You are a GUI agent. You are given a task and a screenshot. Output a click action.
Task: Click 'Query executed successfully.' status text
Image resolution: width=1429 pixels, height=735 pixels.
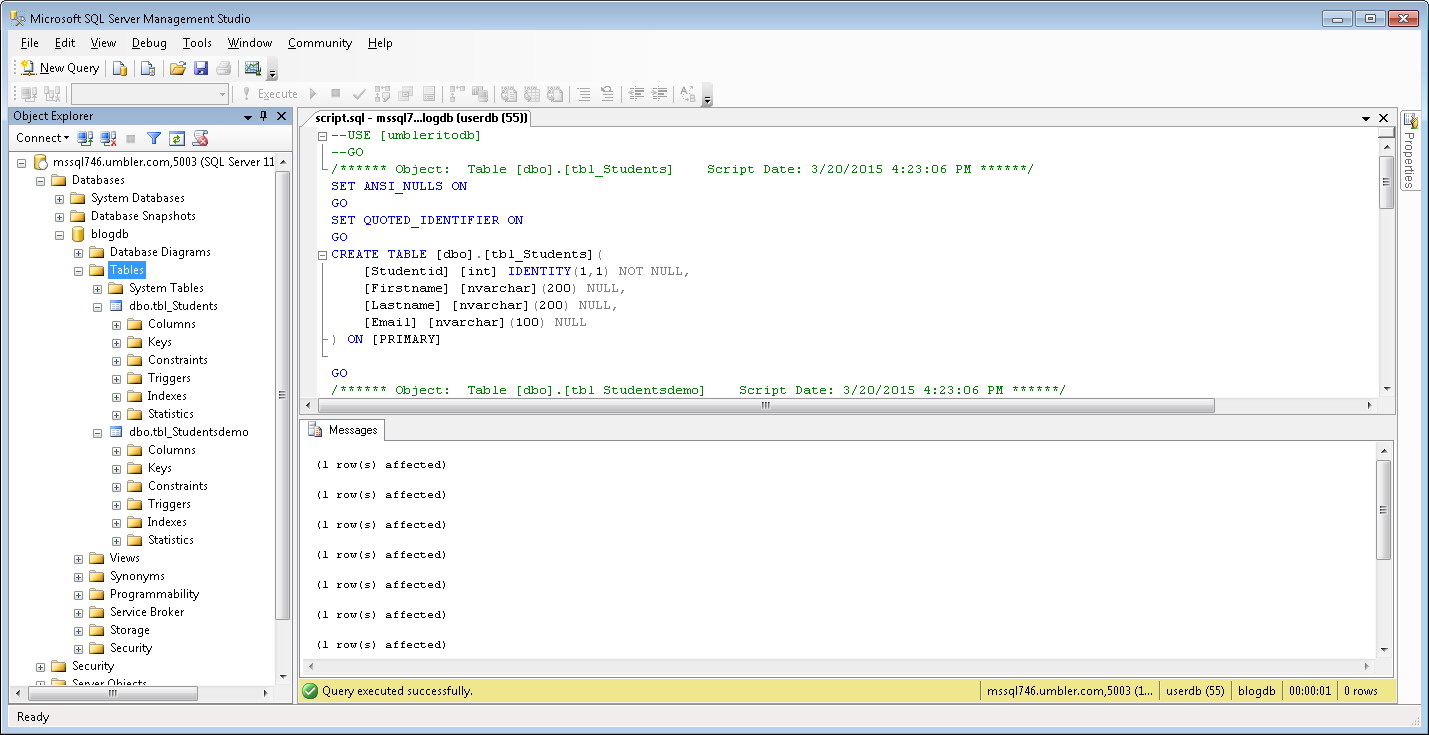click(397, 691)
